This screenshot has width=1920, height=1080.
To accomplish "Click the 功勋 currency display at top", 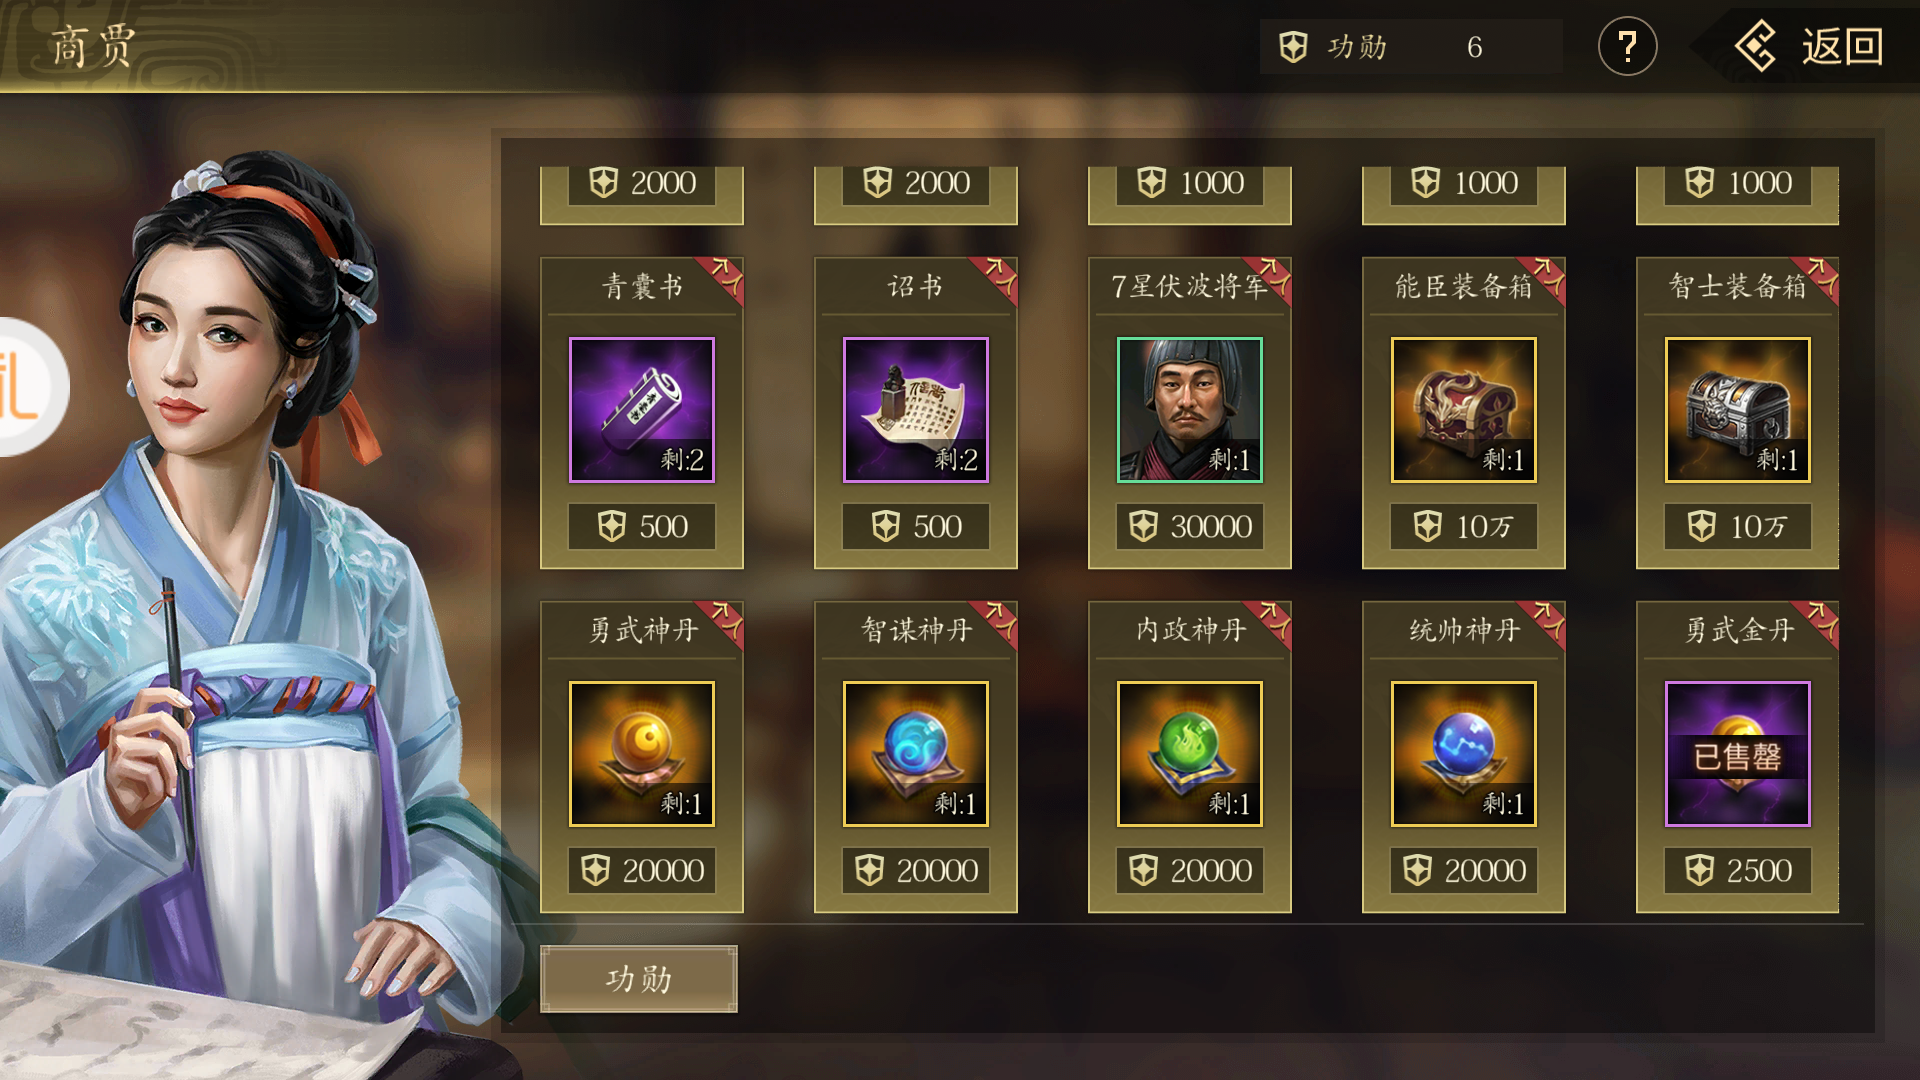I will tap(1410, 46).
